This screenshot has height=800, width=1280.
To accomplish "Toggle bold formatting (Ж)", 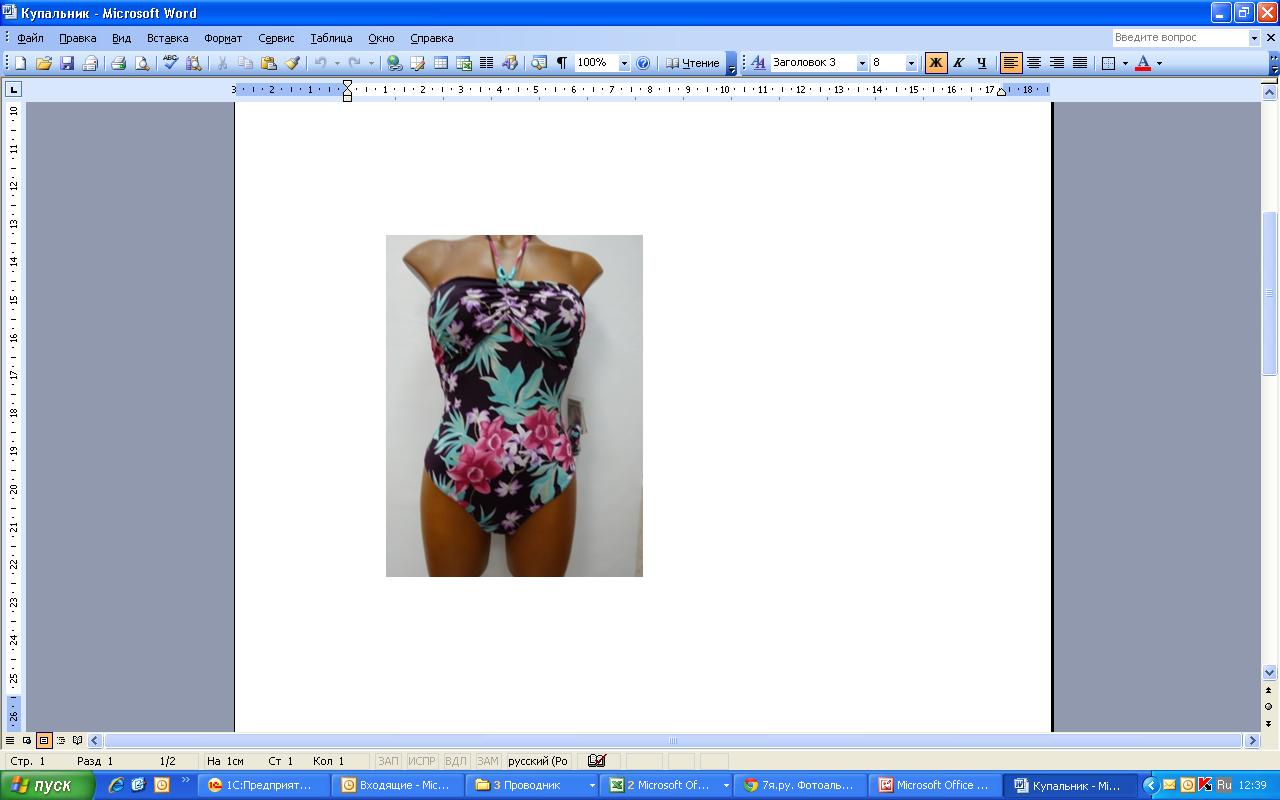I will 936,63.
